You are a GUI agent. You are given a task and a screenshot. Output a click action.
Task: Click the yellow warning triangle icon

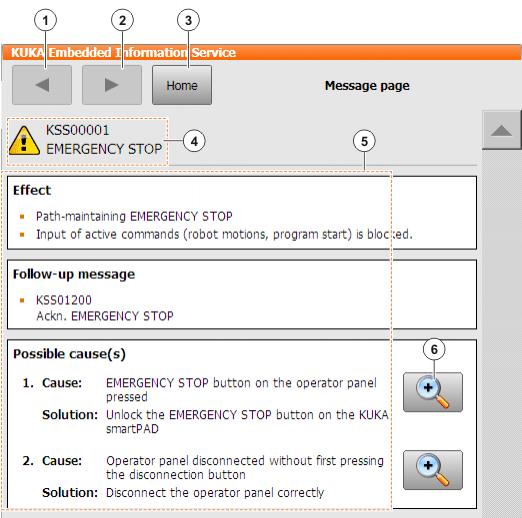click(x=24, y=141)
